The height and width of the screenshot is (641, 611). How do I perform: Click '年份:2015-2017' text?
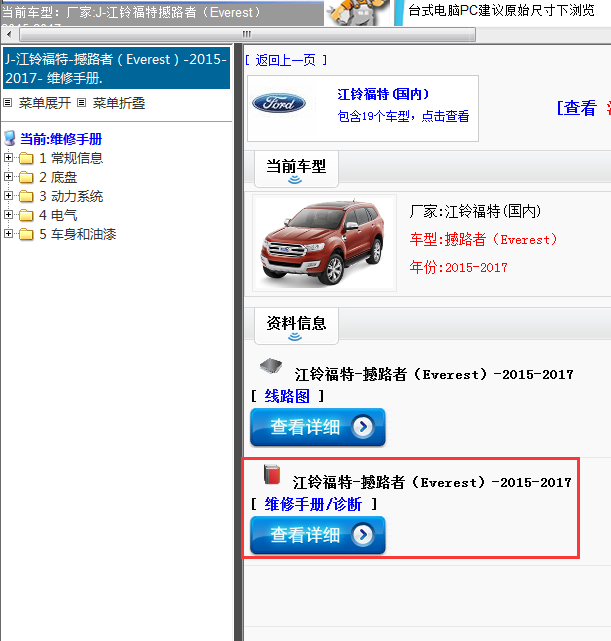click(x=458, y=267)
